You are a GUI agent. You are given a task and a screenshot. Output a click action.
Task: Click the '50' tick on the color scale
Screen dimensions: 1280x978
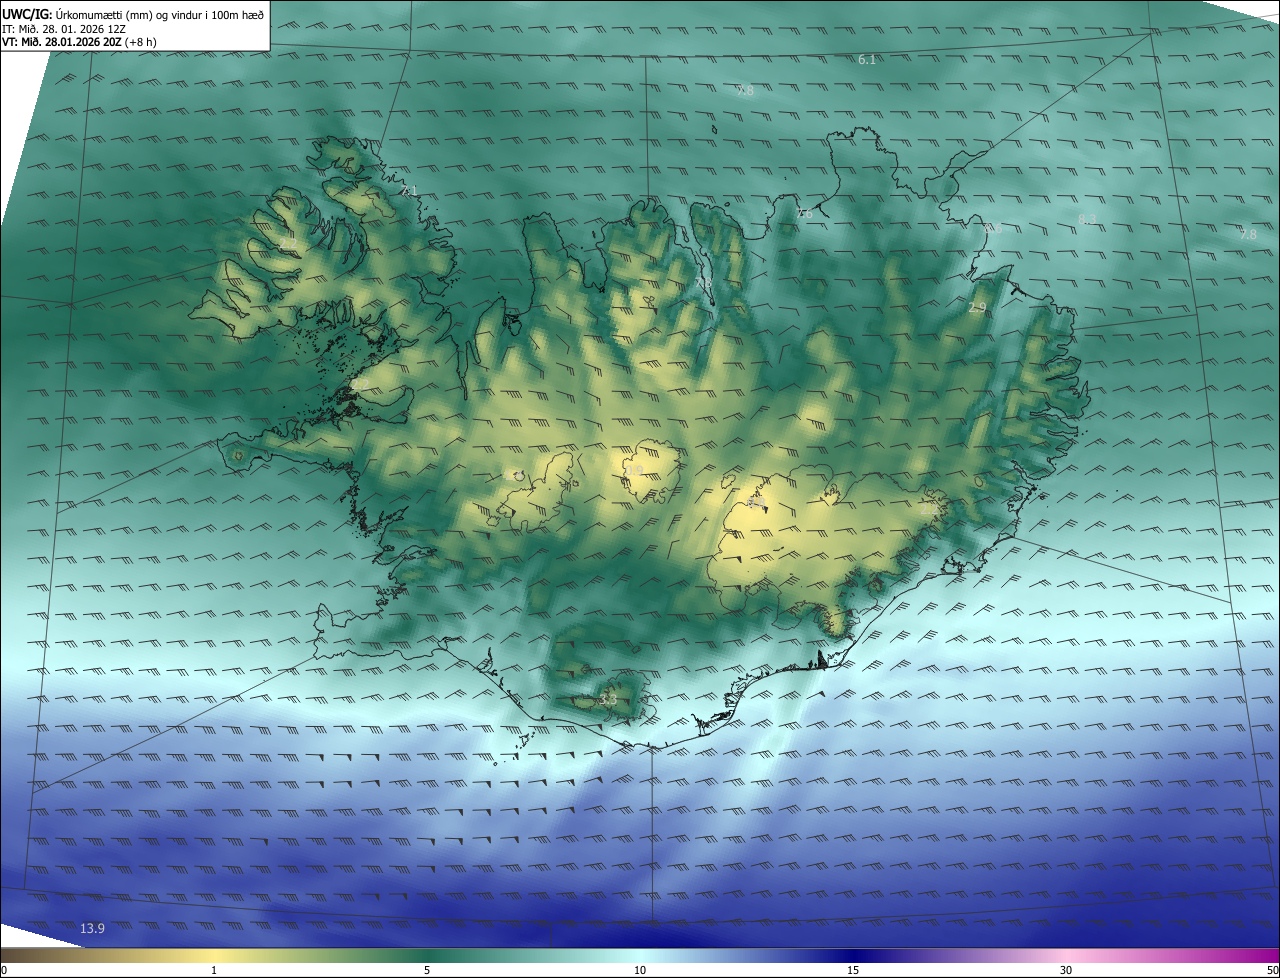coord(1272,970)
